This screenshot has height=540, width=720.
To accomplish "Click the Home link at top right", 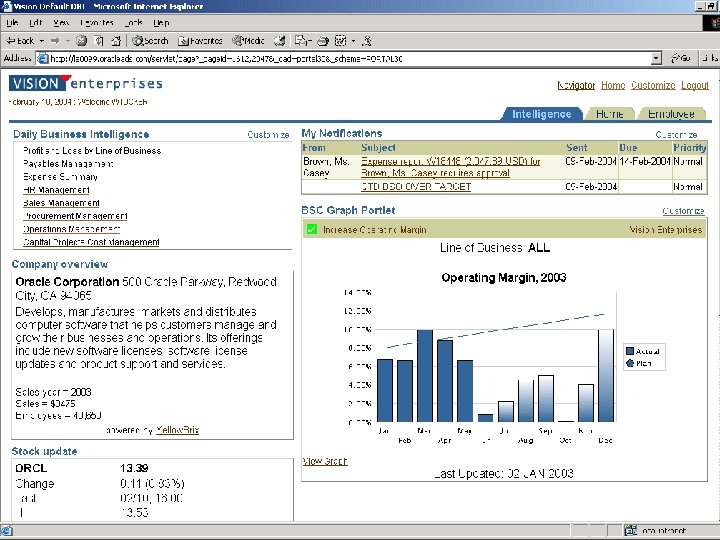I will click(x=613, y=85).
